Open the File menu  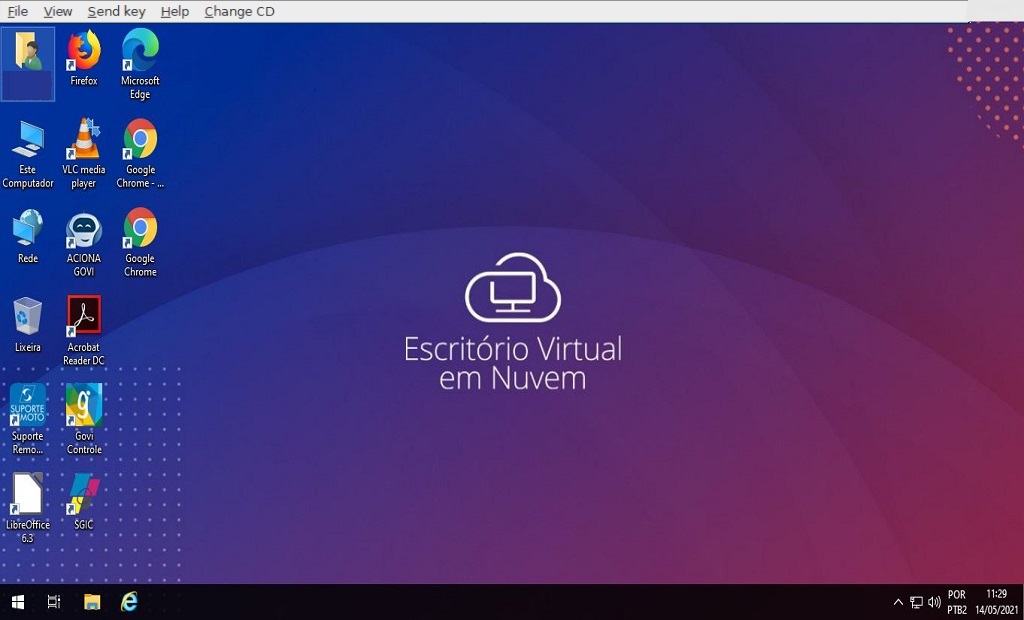click(17, 11)
